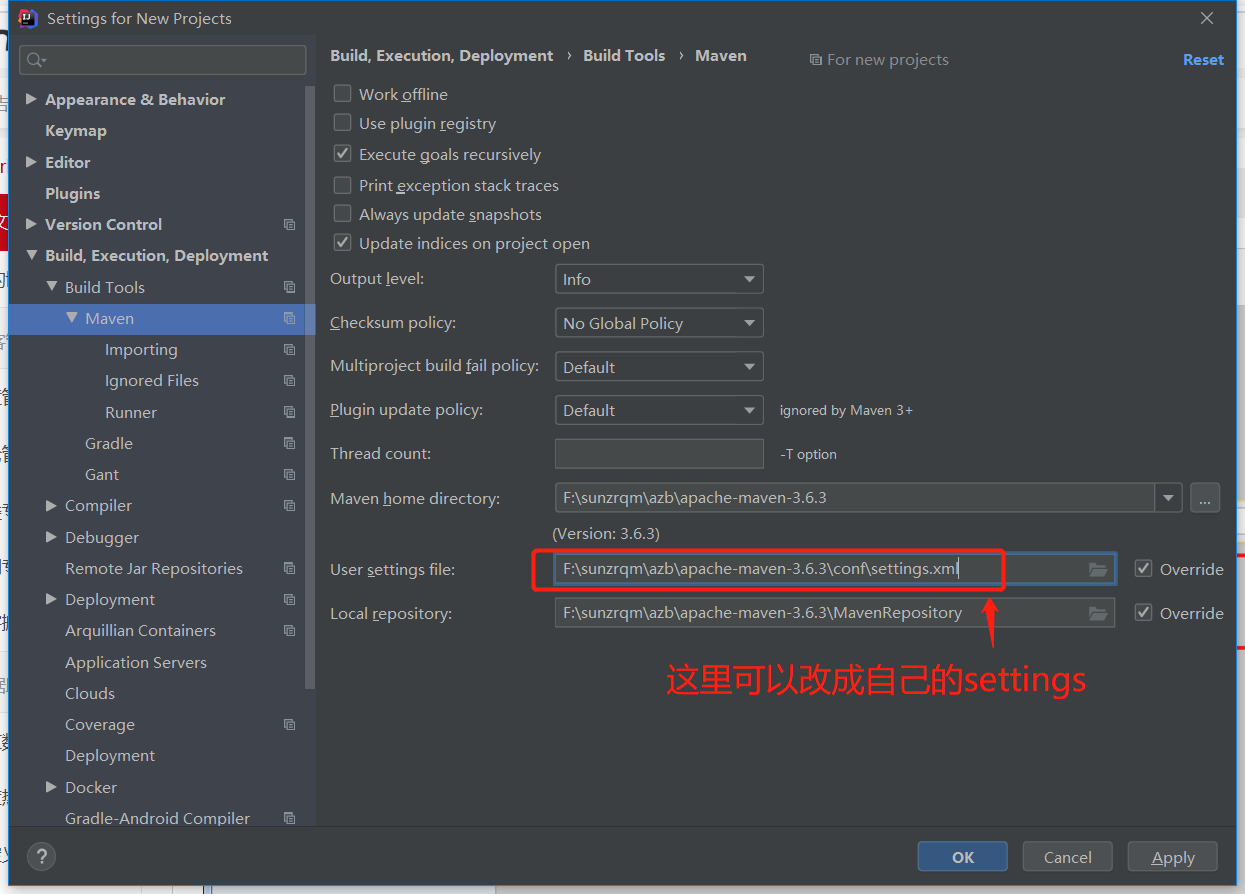Click the OK button
The image size is (1245, 894).
(963, 857)
